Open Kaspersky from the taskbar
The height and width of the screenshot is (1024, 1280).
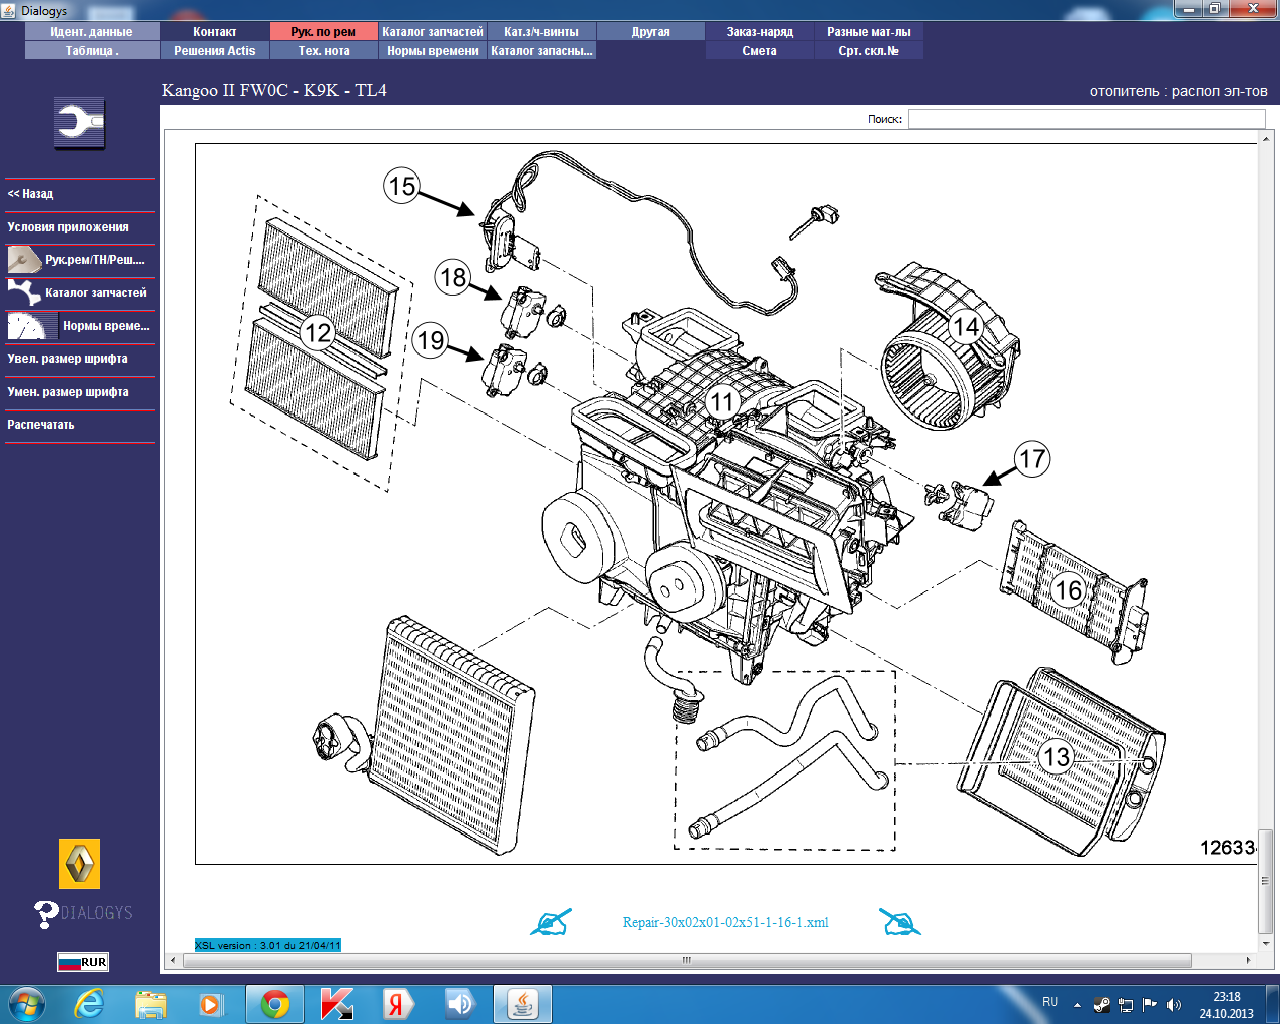pyautogui.click(x=337, y=1004)
